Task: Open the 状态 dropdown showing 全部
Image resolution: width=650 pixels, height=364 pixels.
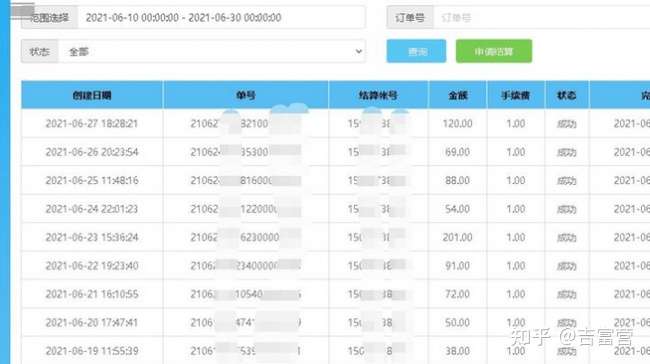Action: coord(212,51)
